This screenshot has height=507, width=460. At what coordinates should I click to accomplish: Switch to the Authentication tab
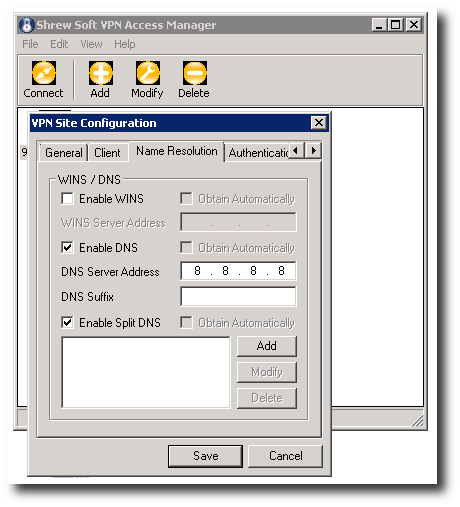[258, 153]
